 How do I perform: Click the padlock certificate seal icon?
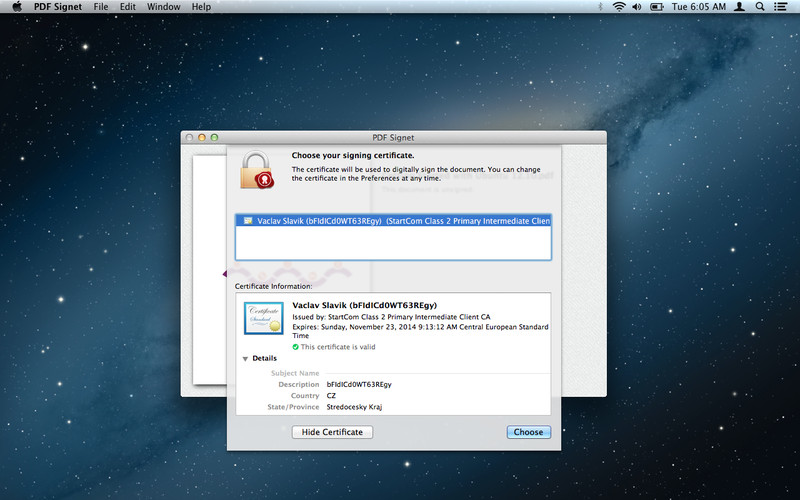pos(257,170)
